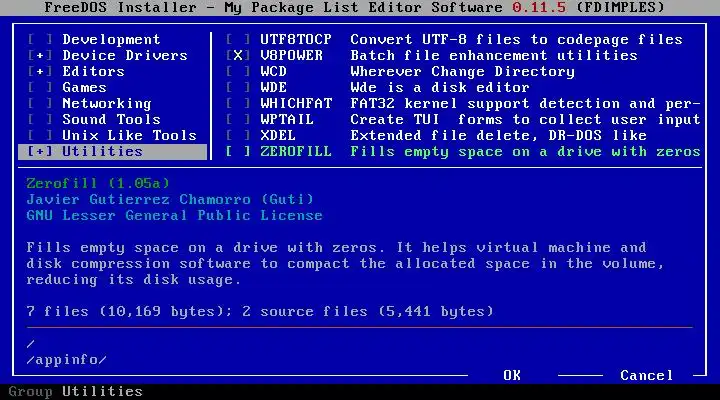Click the 'Zerofill (1.05a)' title
The image size is (720, 400).
tap(98, 183)
